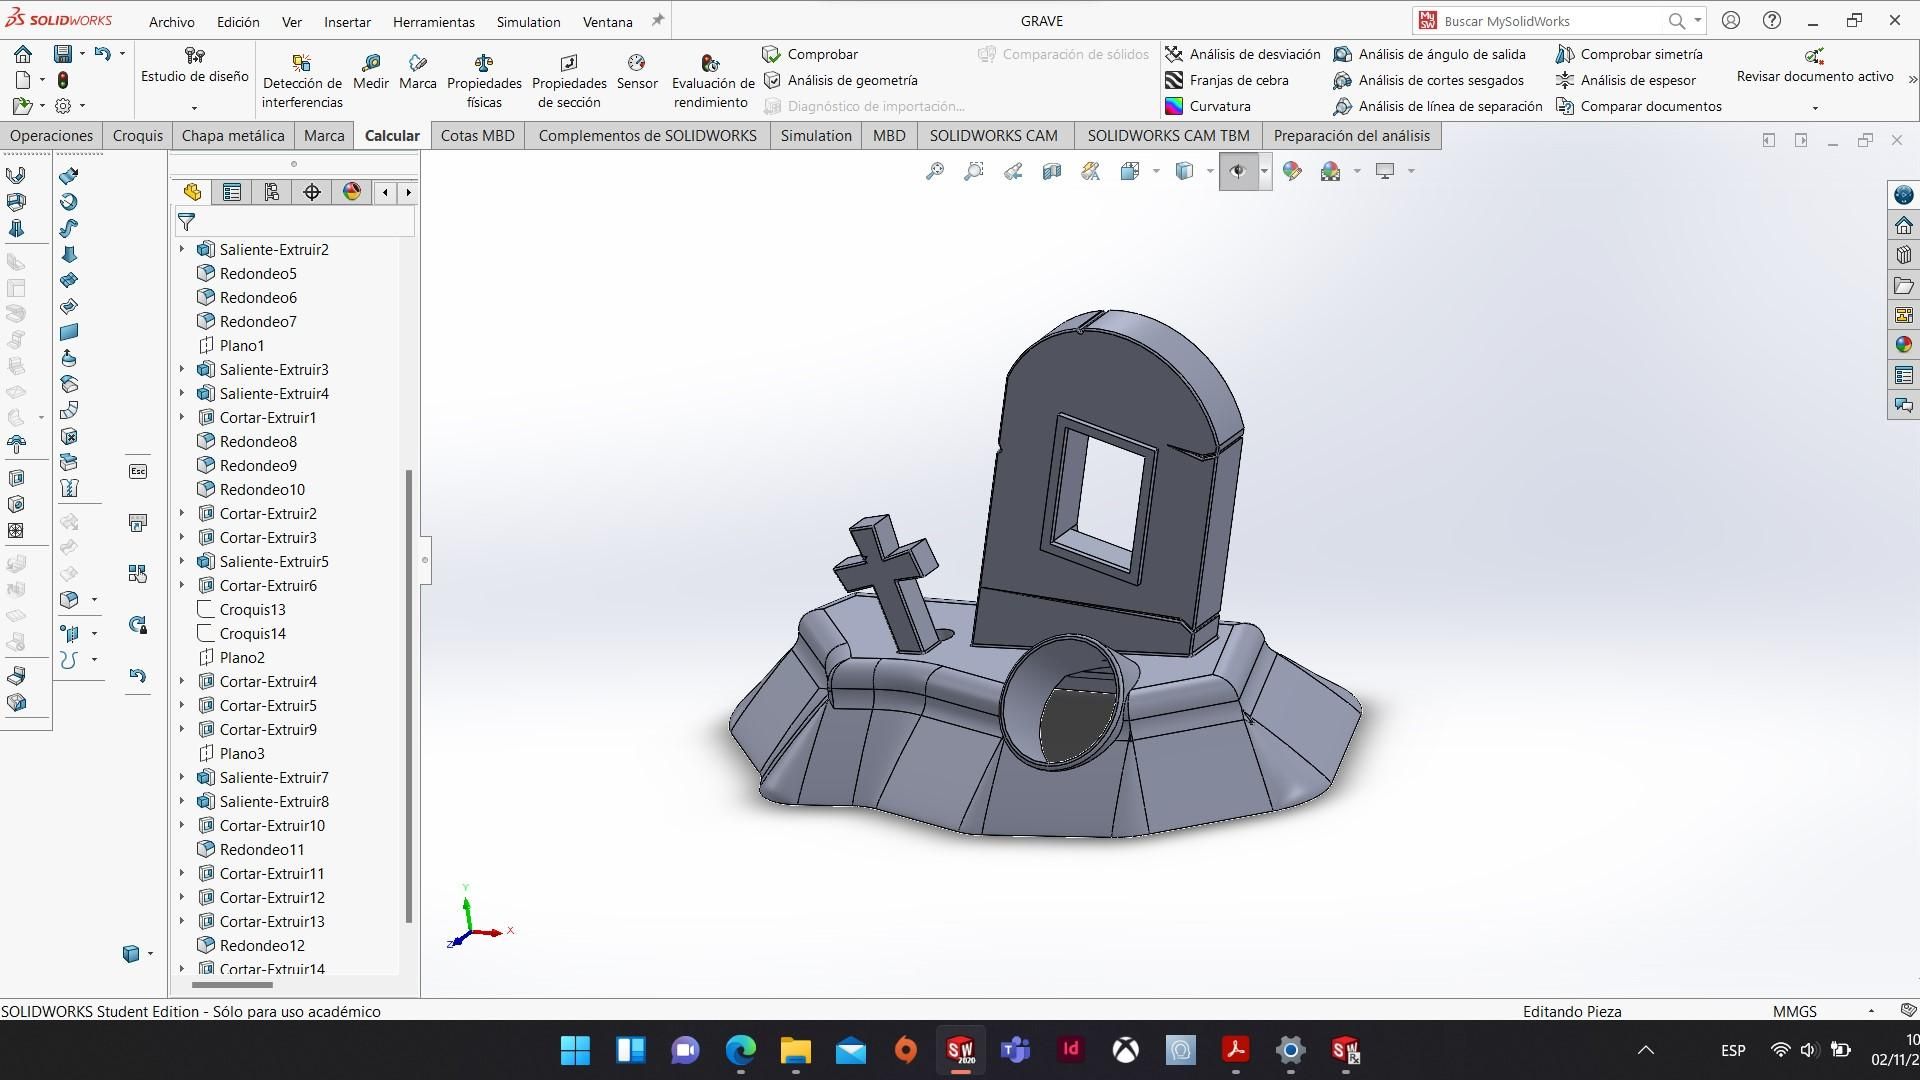1920x1080 pixels.
Task: Open Propiedades físicas tool
Action: click(484, 64)
